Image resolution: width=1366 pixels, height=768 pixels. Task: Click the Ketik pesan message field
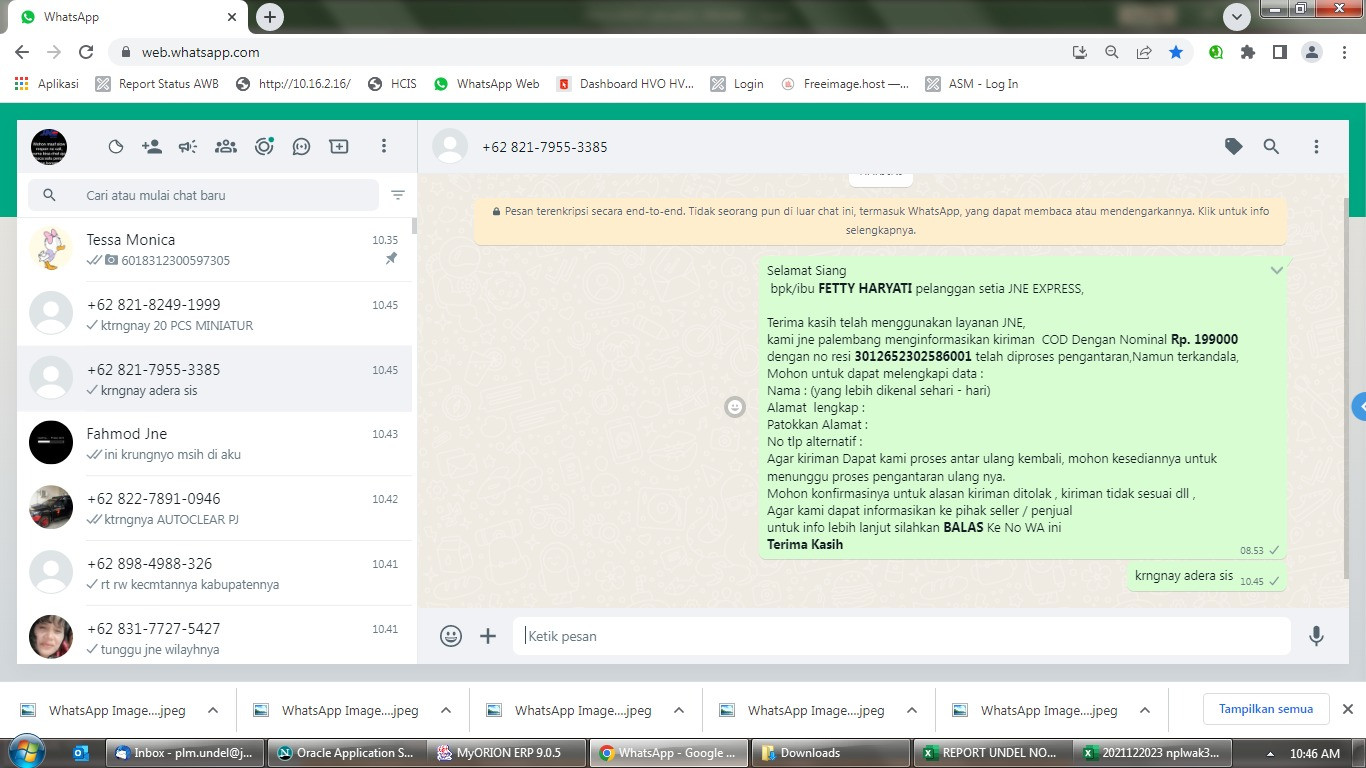click(x=901, y=636)
